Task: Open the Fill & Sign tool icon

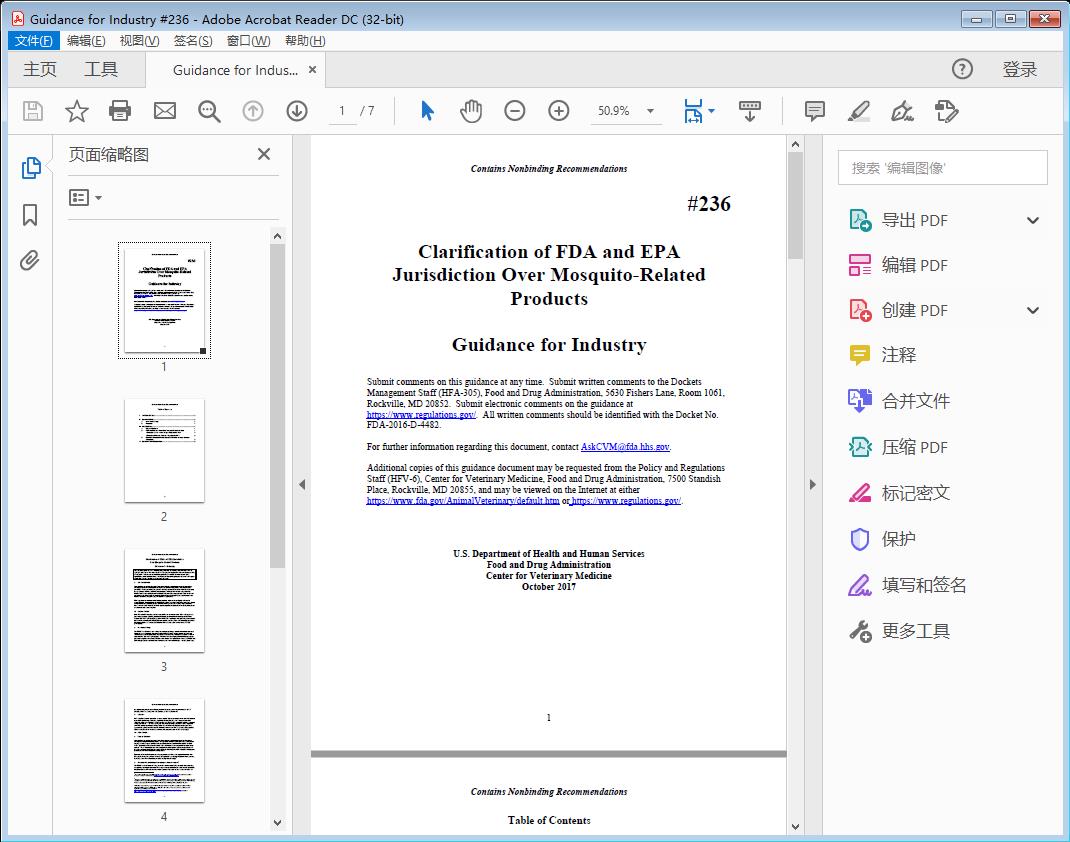Action: (901, 111)
